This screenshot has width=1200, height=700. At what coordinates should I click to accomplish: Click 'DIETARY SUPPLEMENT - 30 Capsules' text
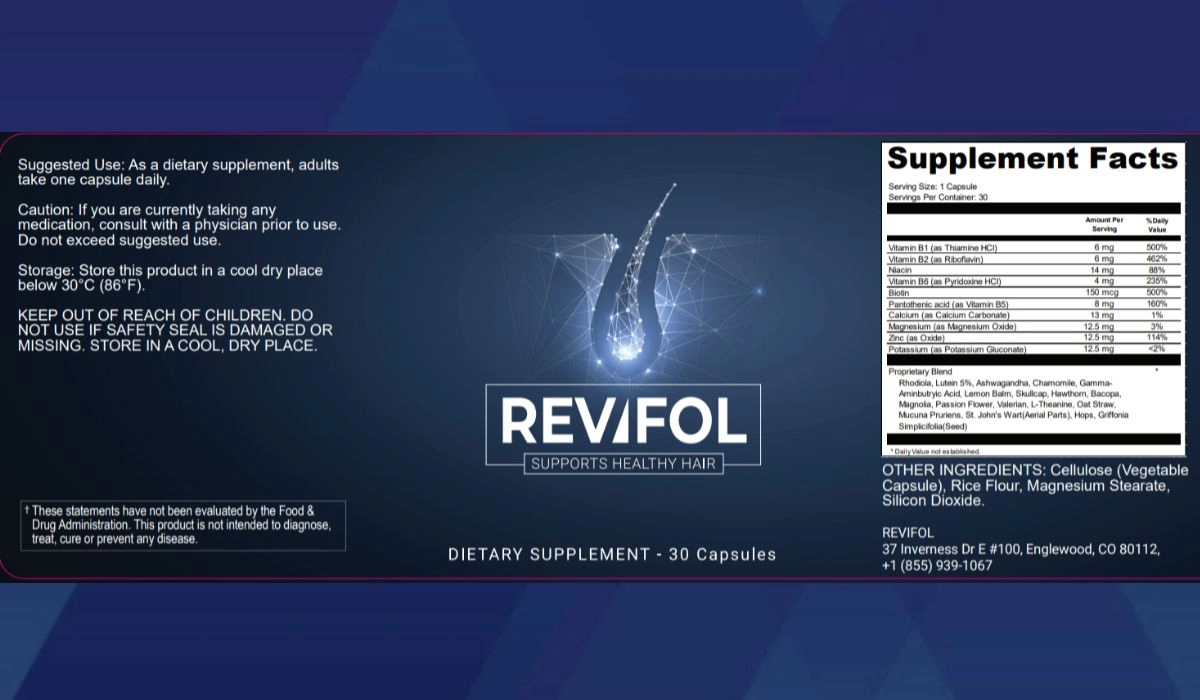[612, 554]
